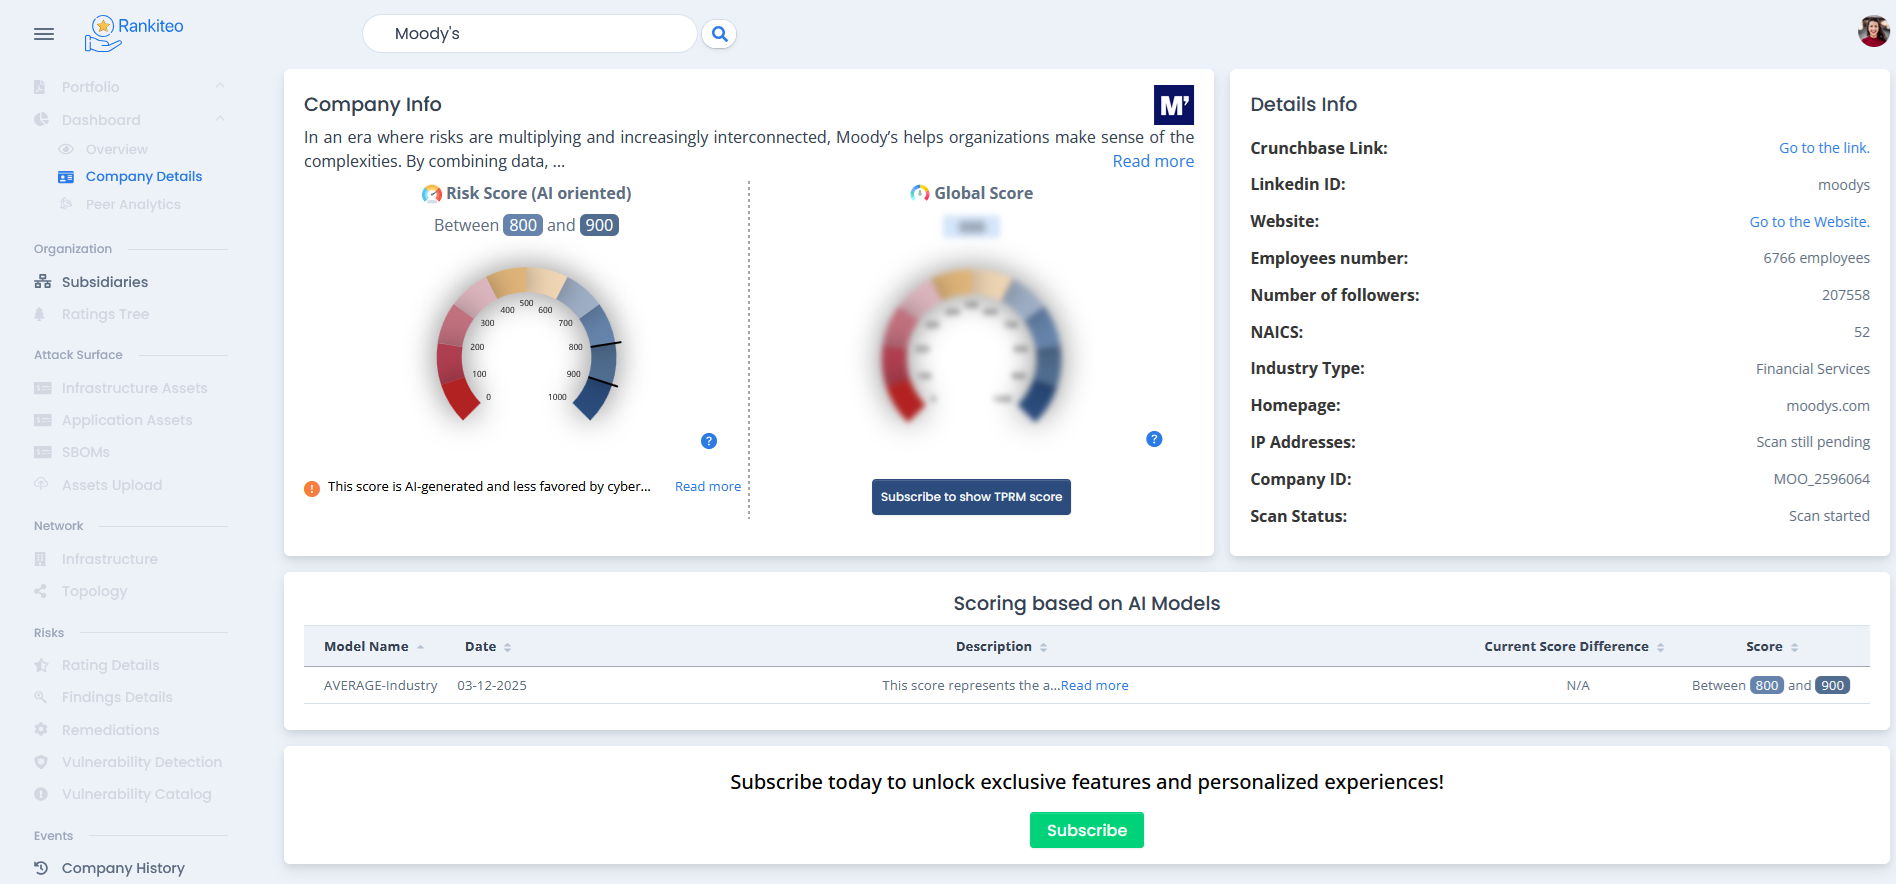Open the hamburger menu icon
This screenshot has width=1896, height=884.
pyautogui.click(x=44, y=34)
